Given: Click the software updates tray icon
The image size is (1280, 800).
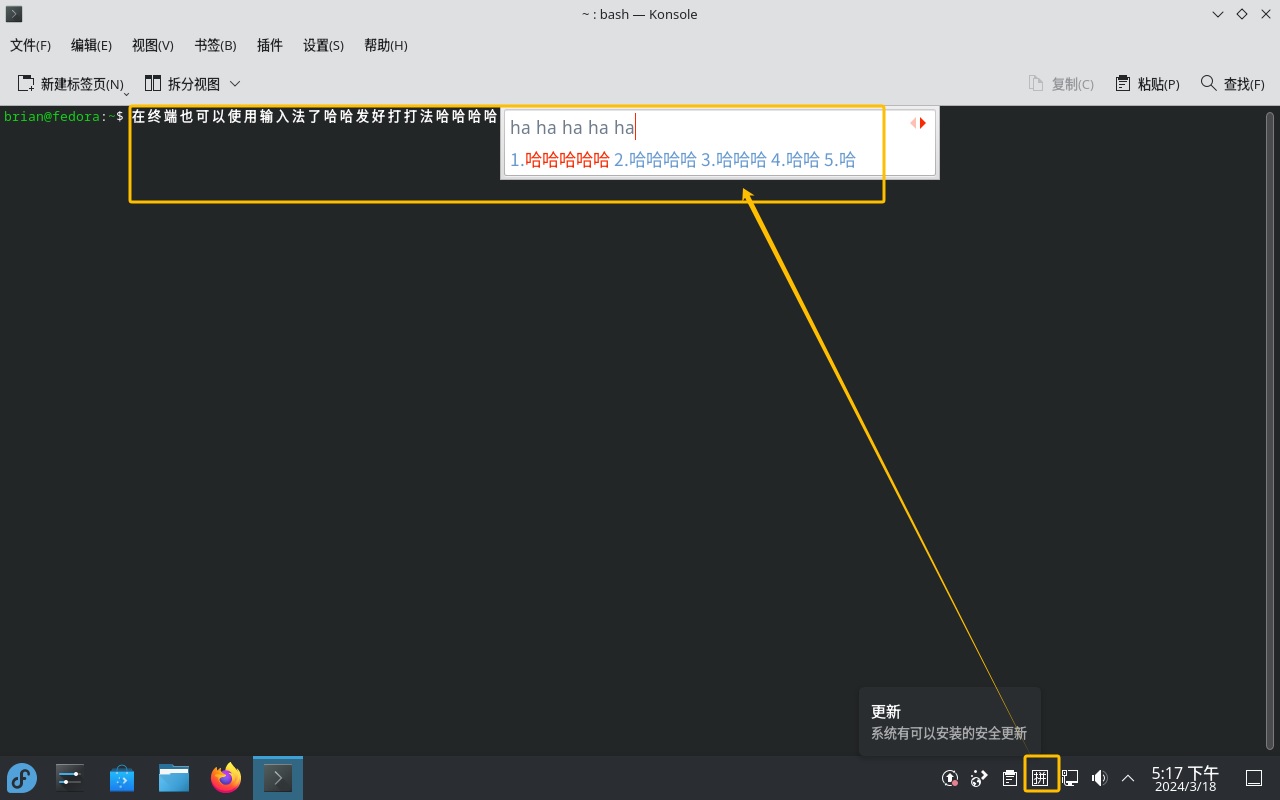Looking at the screenshot, I should 948,777.
